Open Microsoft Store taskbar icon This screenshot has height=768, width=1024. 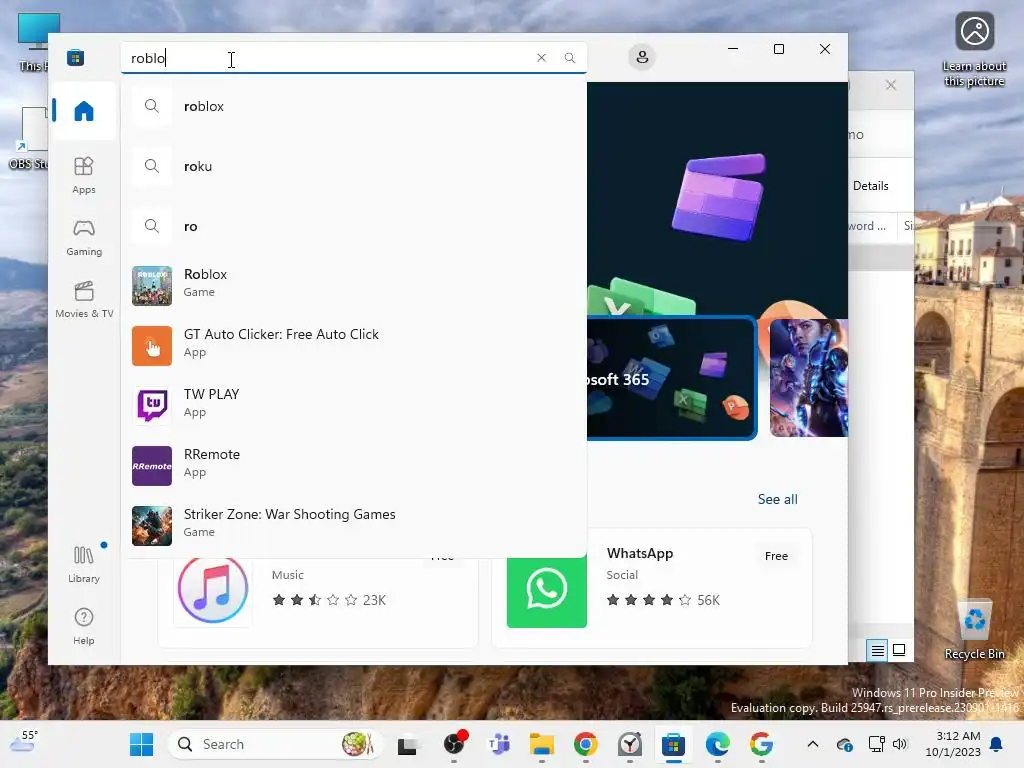[673, 744]
